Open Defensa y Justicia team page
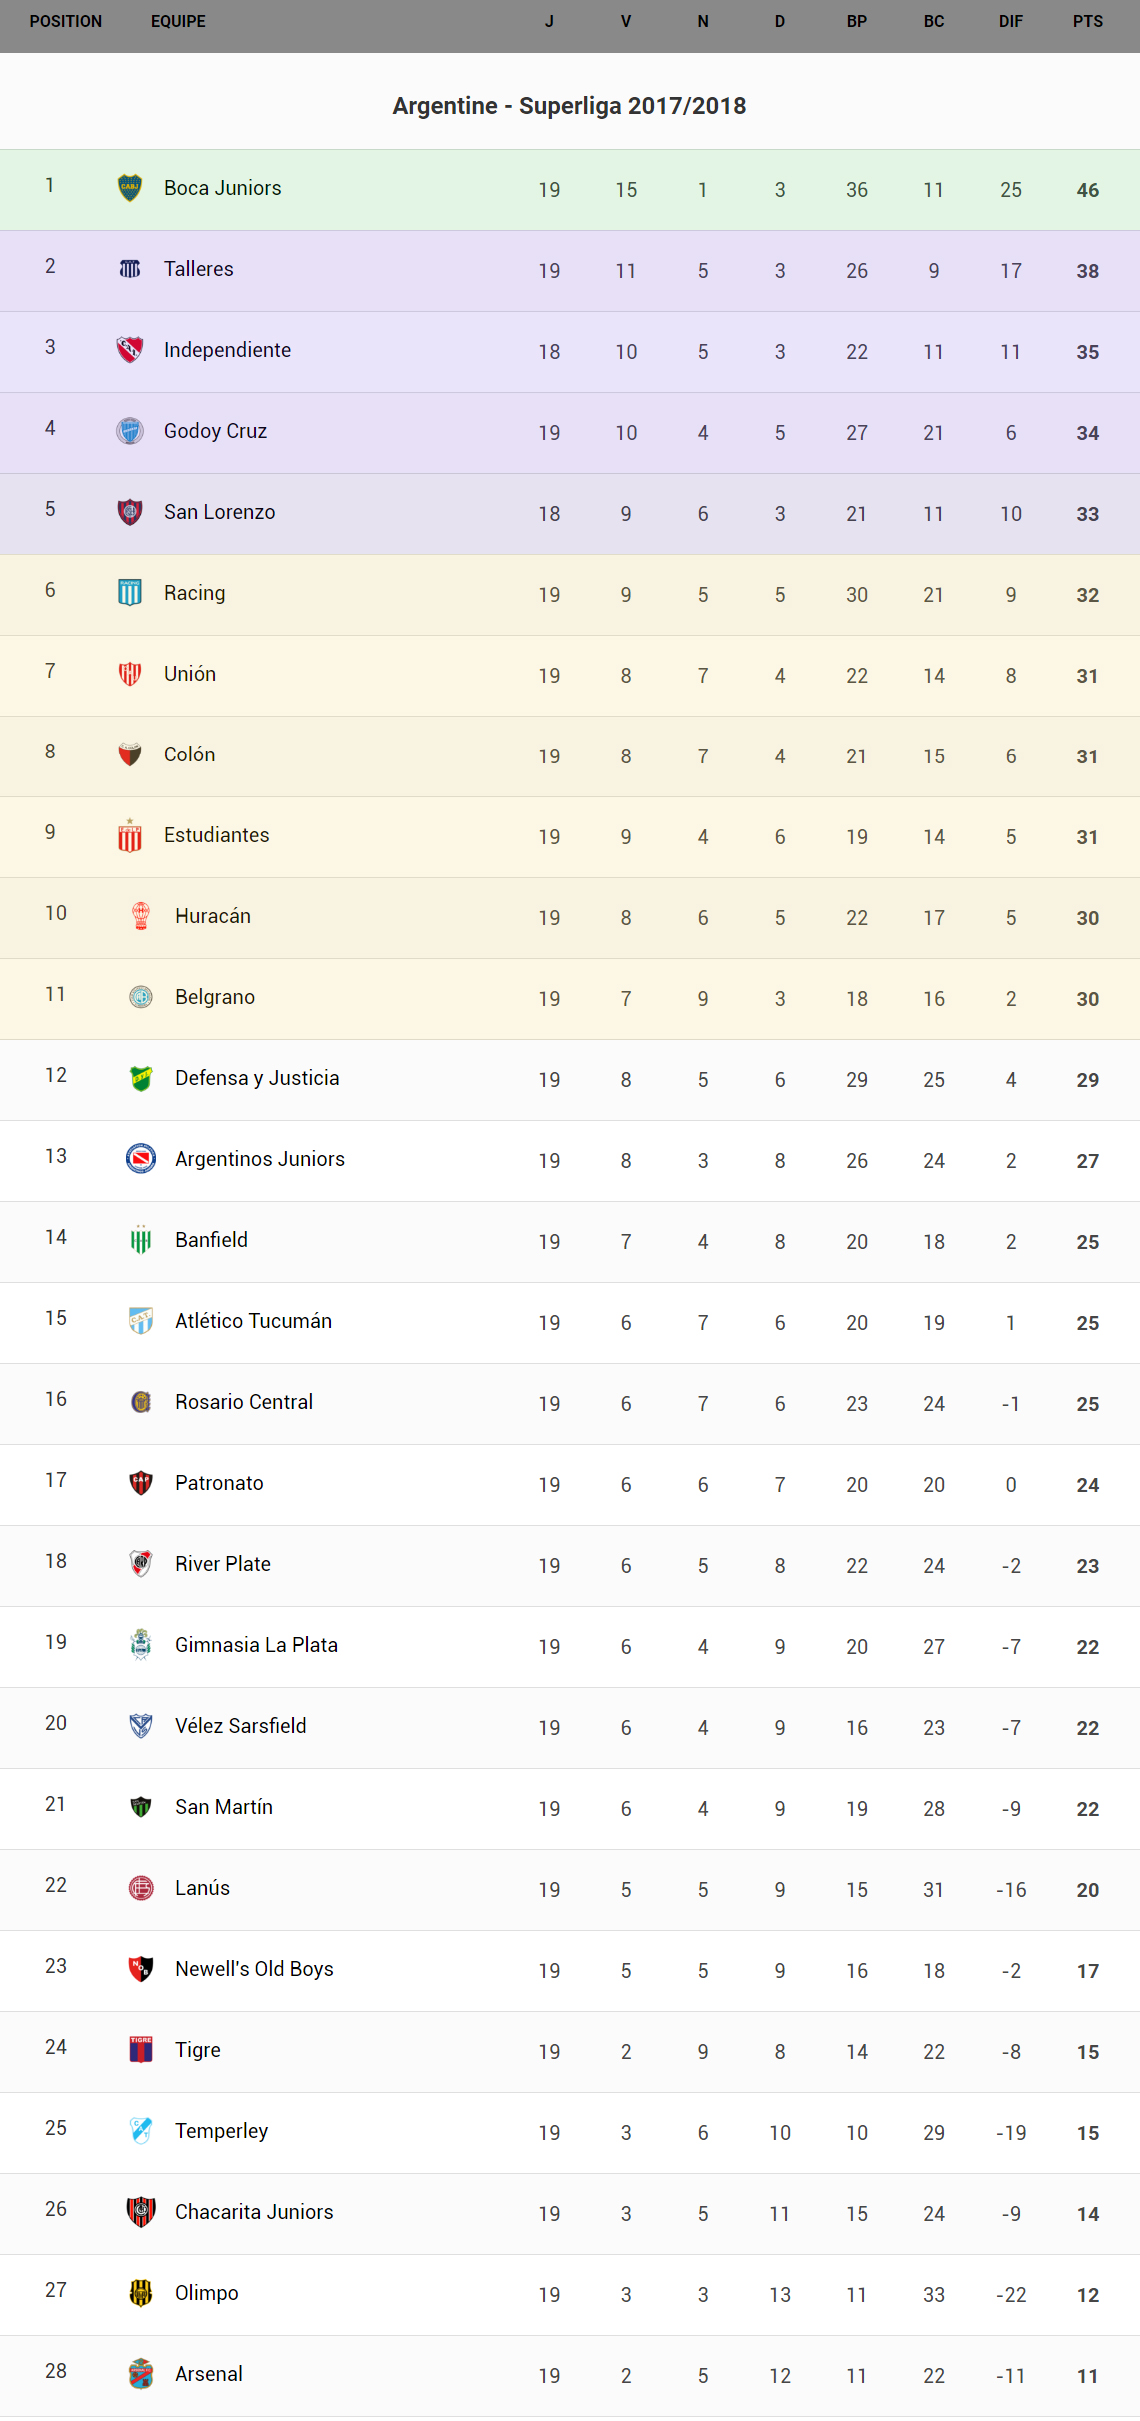 [x=257, y=1078]
